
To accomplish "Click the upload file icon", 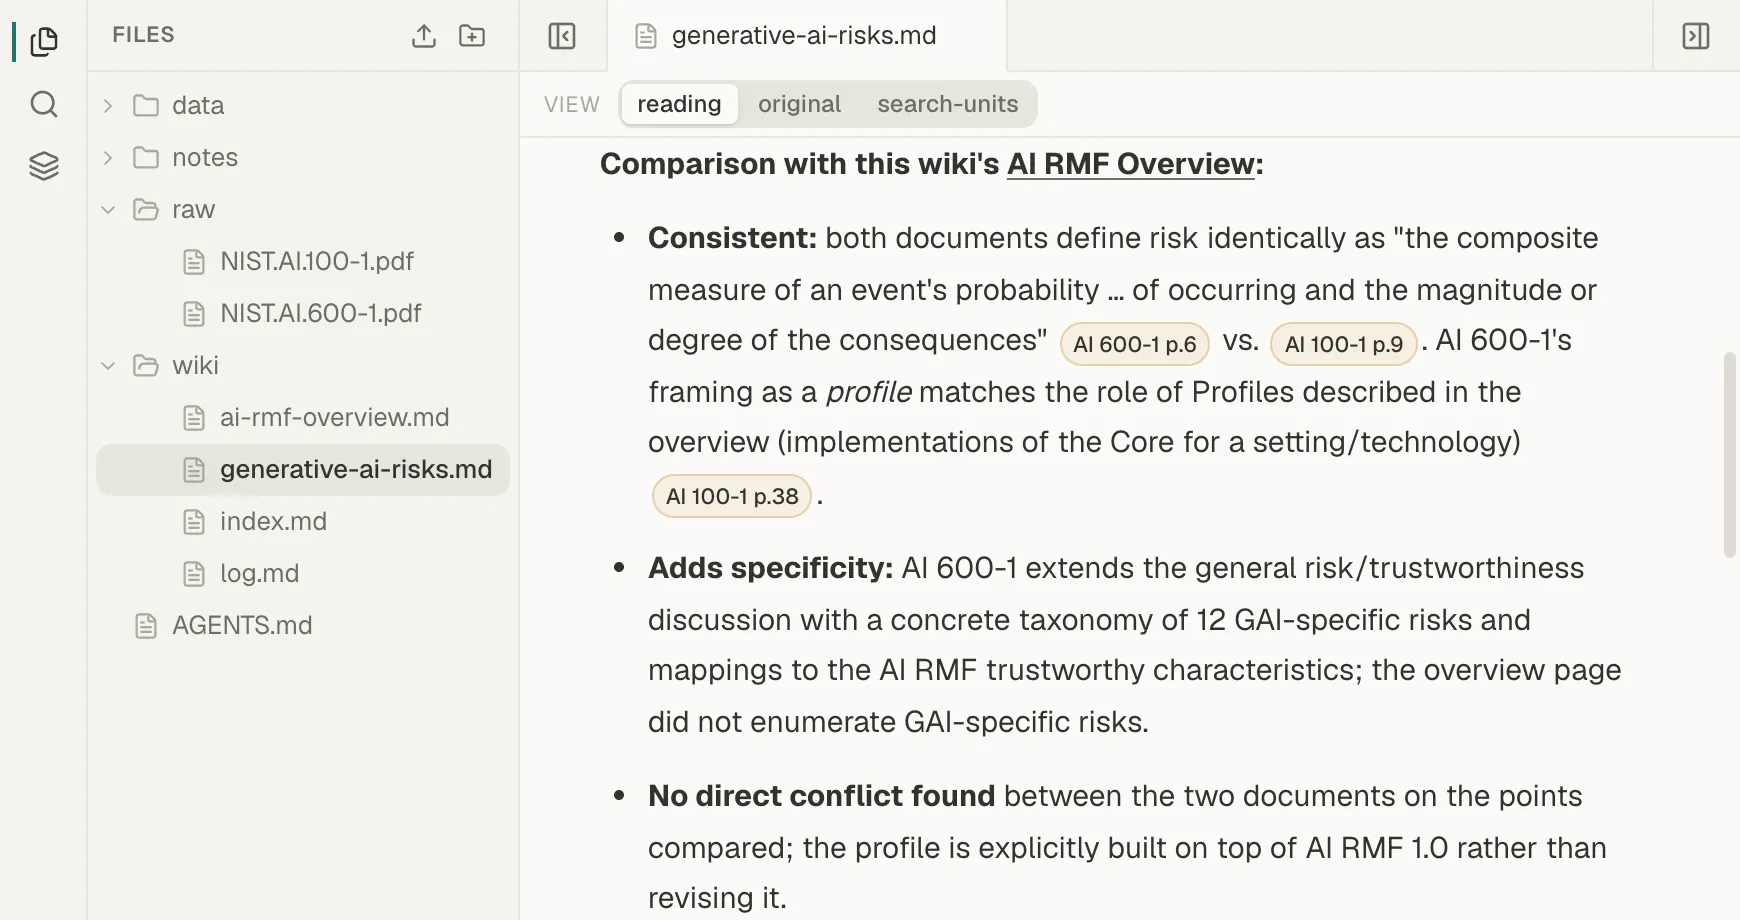I will (x=424, y=36).
